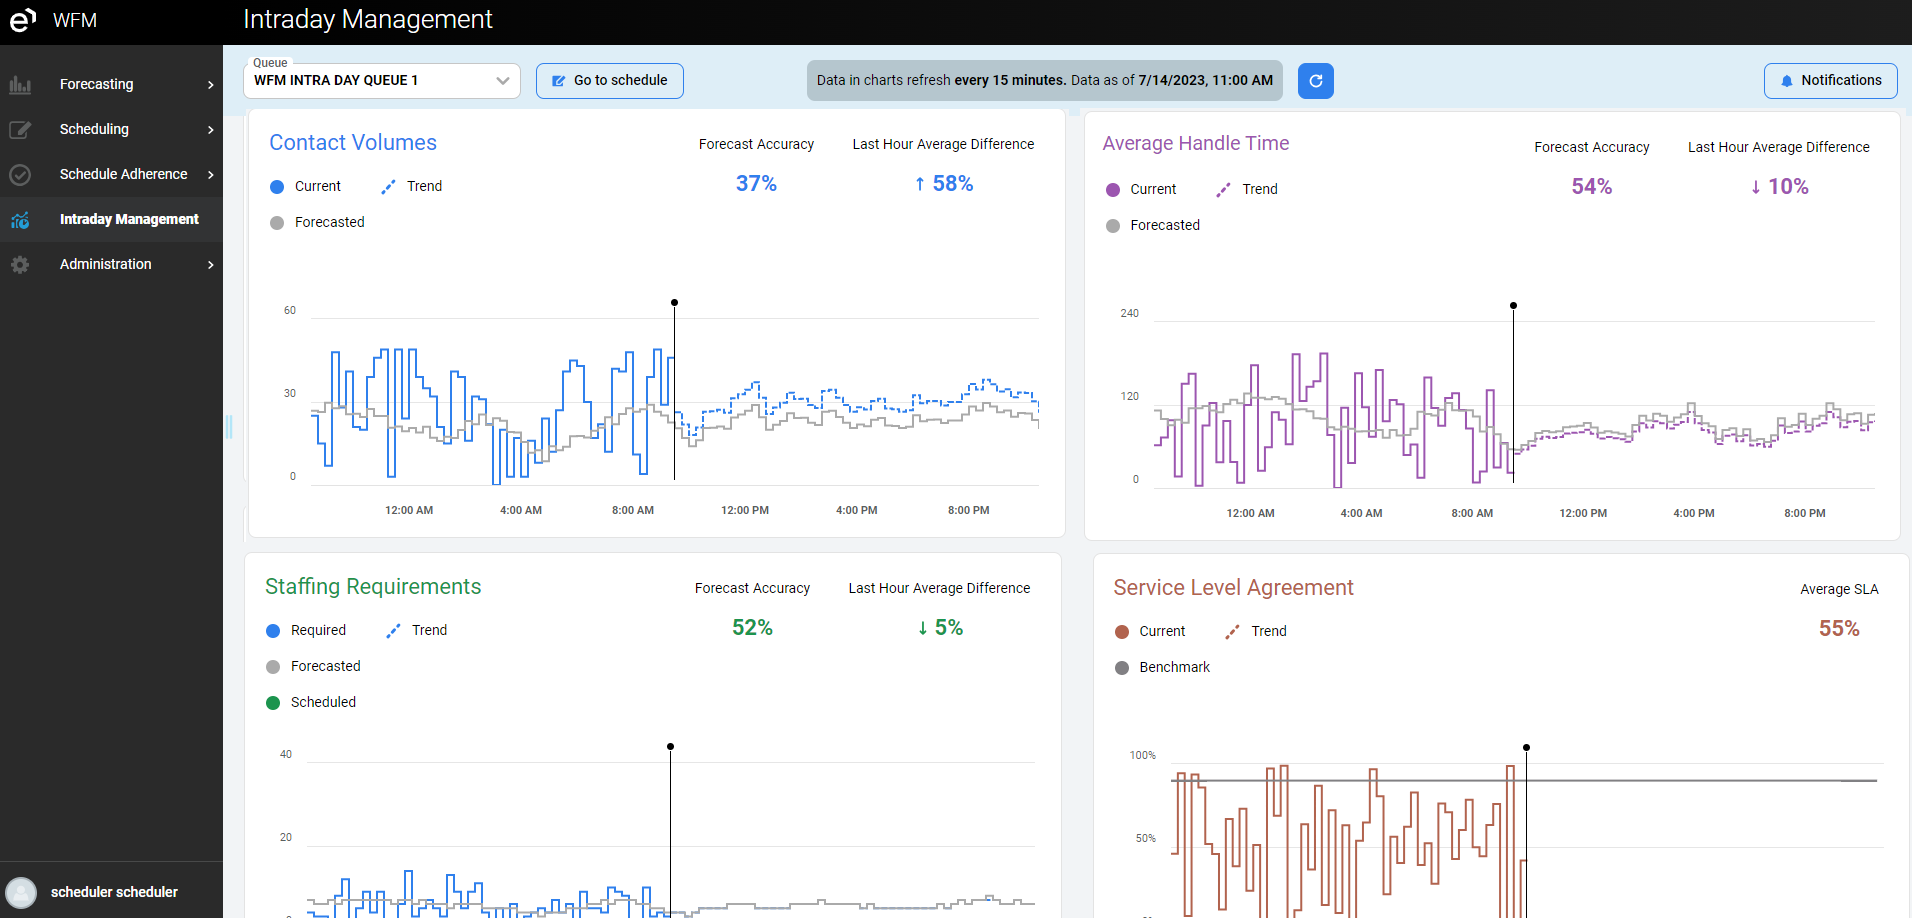Click the Forecasting bar chart icon
This screenshot has height=918, width=1912.
(x=20, y=85)
